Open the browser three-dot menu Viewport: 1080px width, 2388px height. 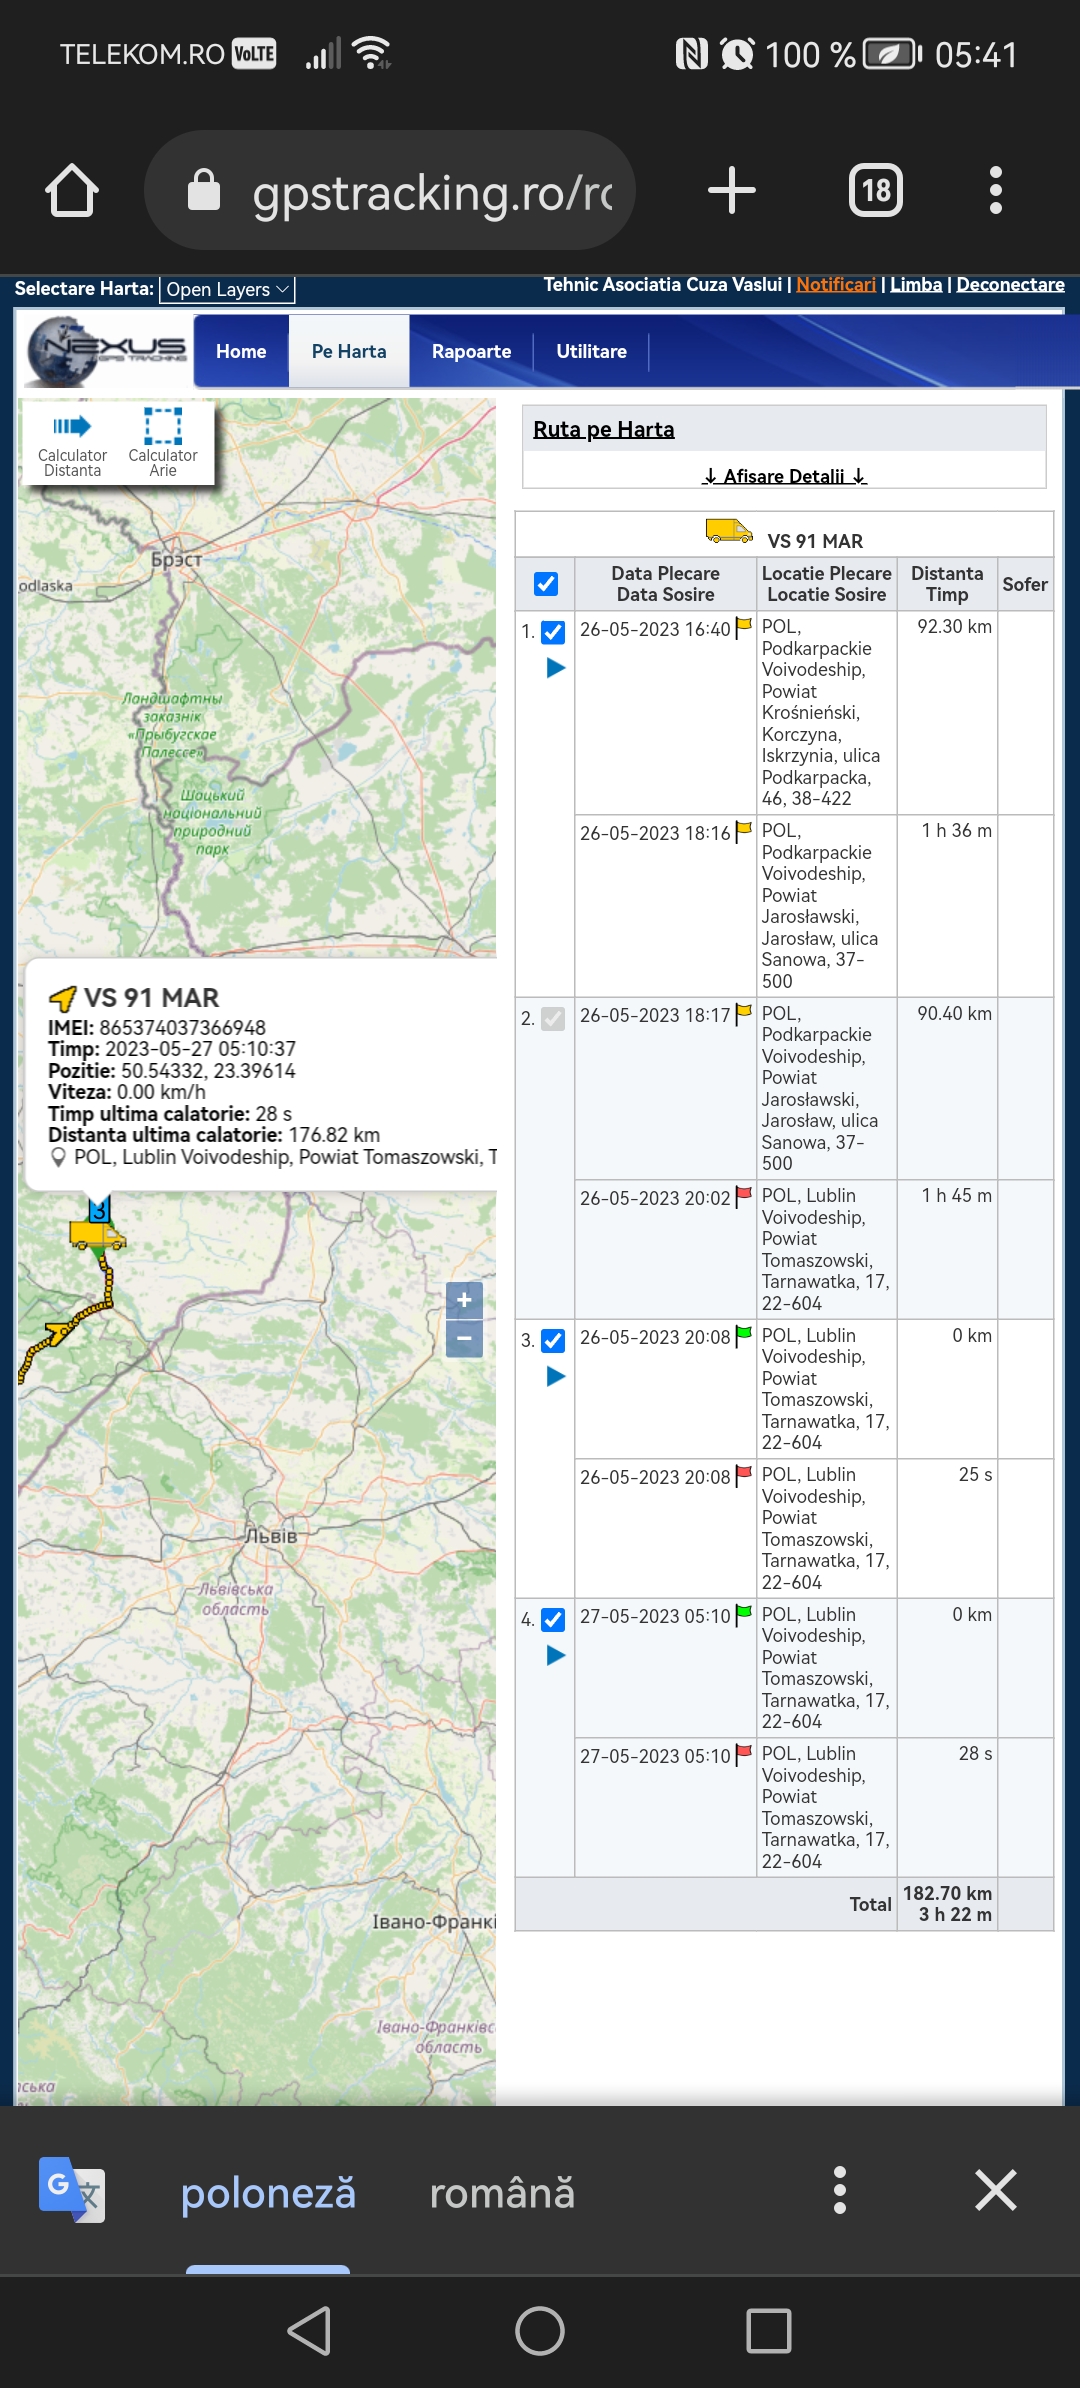point(995,190)
